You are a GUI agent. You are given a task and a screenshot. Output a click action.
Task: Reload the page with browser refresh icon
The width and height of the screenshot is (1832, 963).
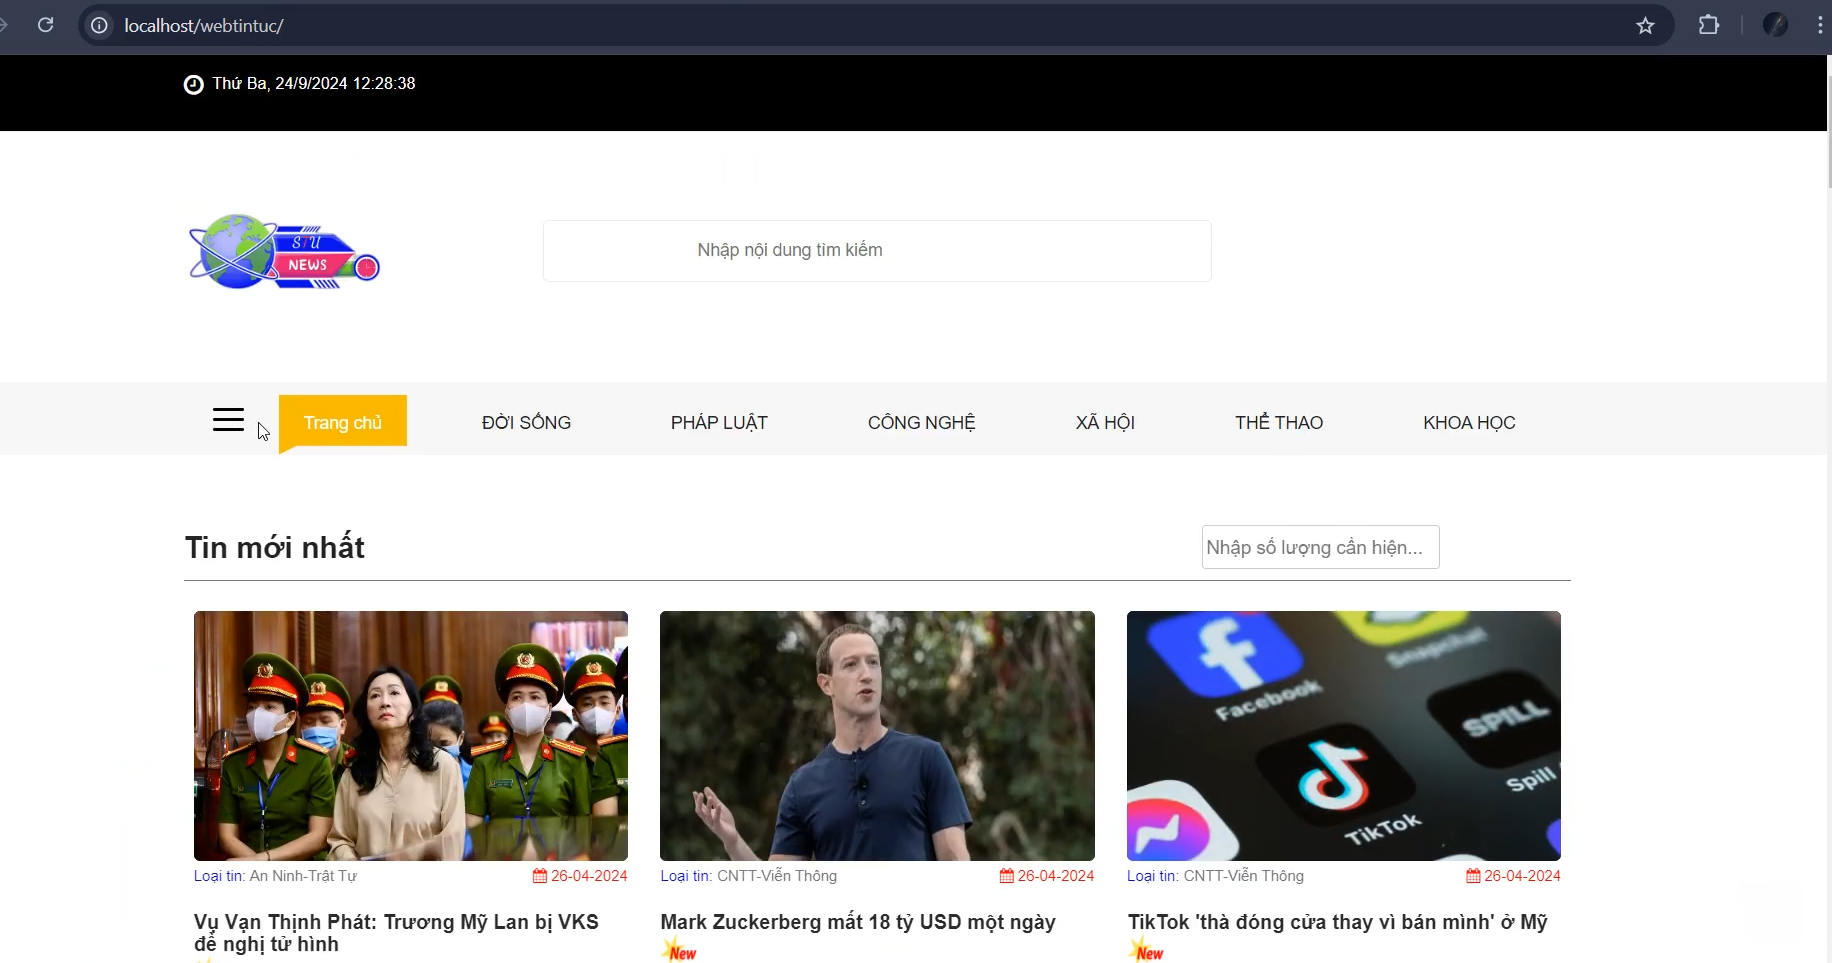[x=45, y=25]
